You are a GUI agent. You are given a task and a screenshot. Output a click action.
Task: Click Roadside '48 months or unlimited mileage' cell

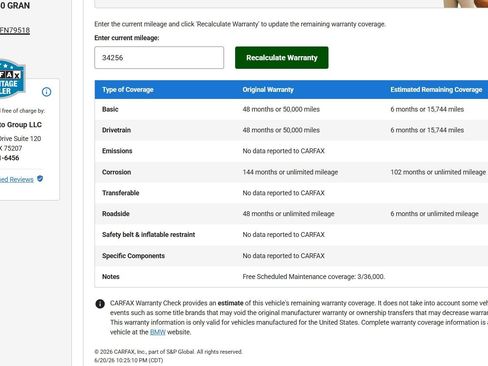point(288,214)
